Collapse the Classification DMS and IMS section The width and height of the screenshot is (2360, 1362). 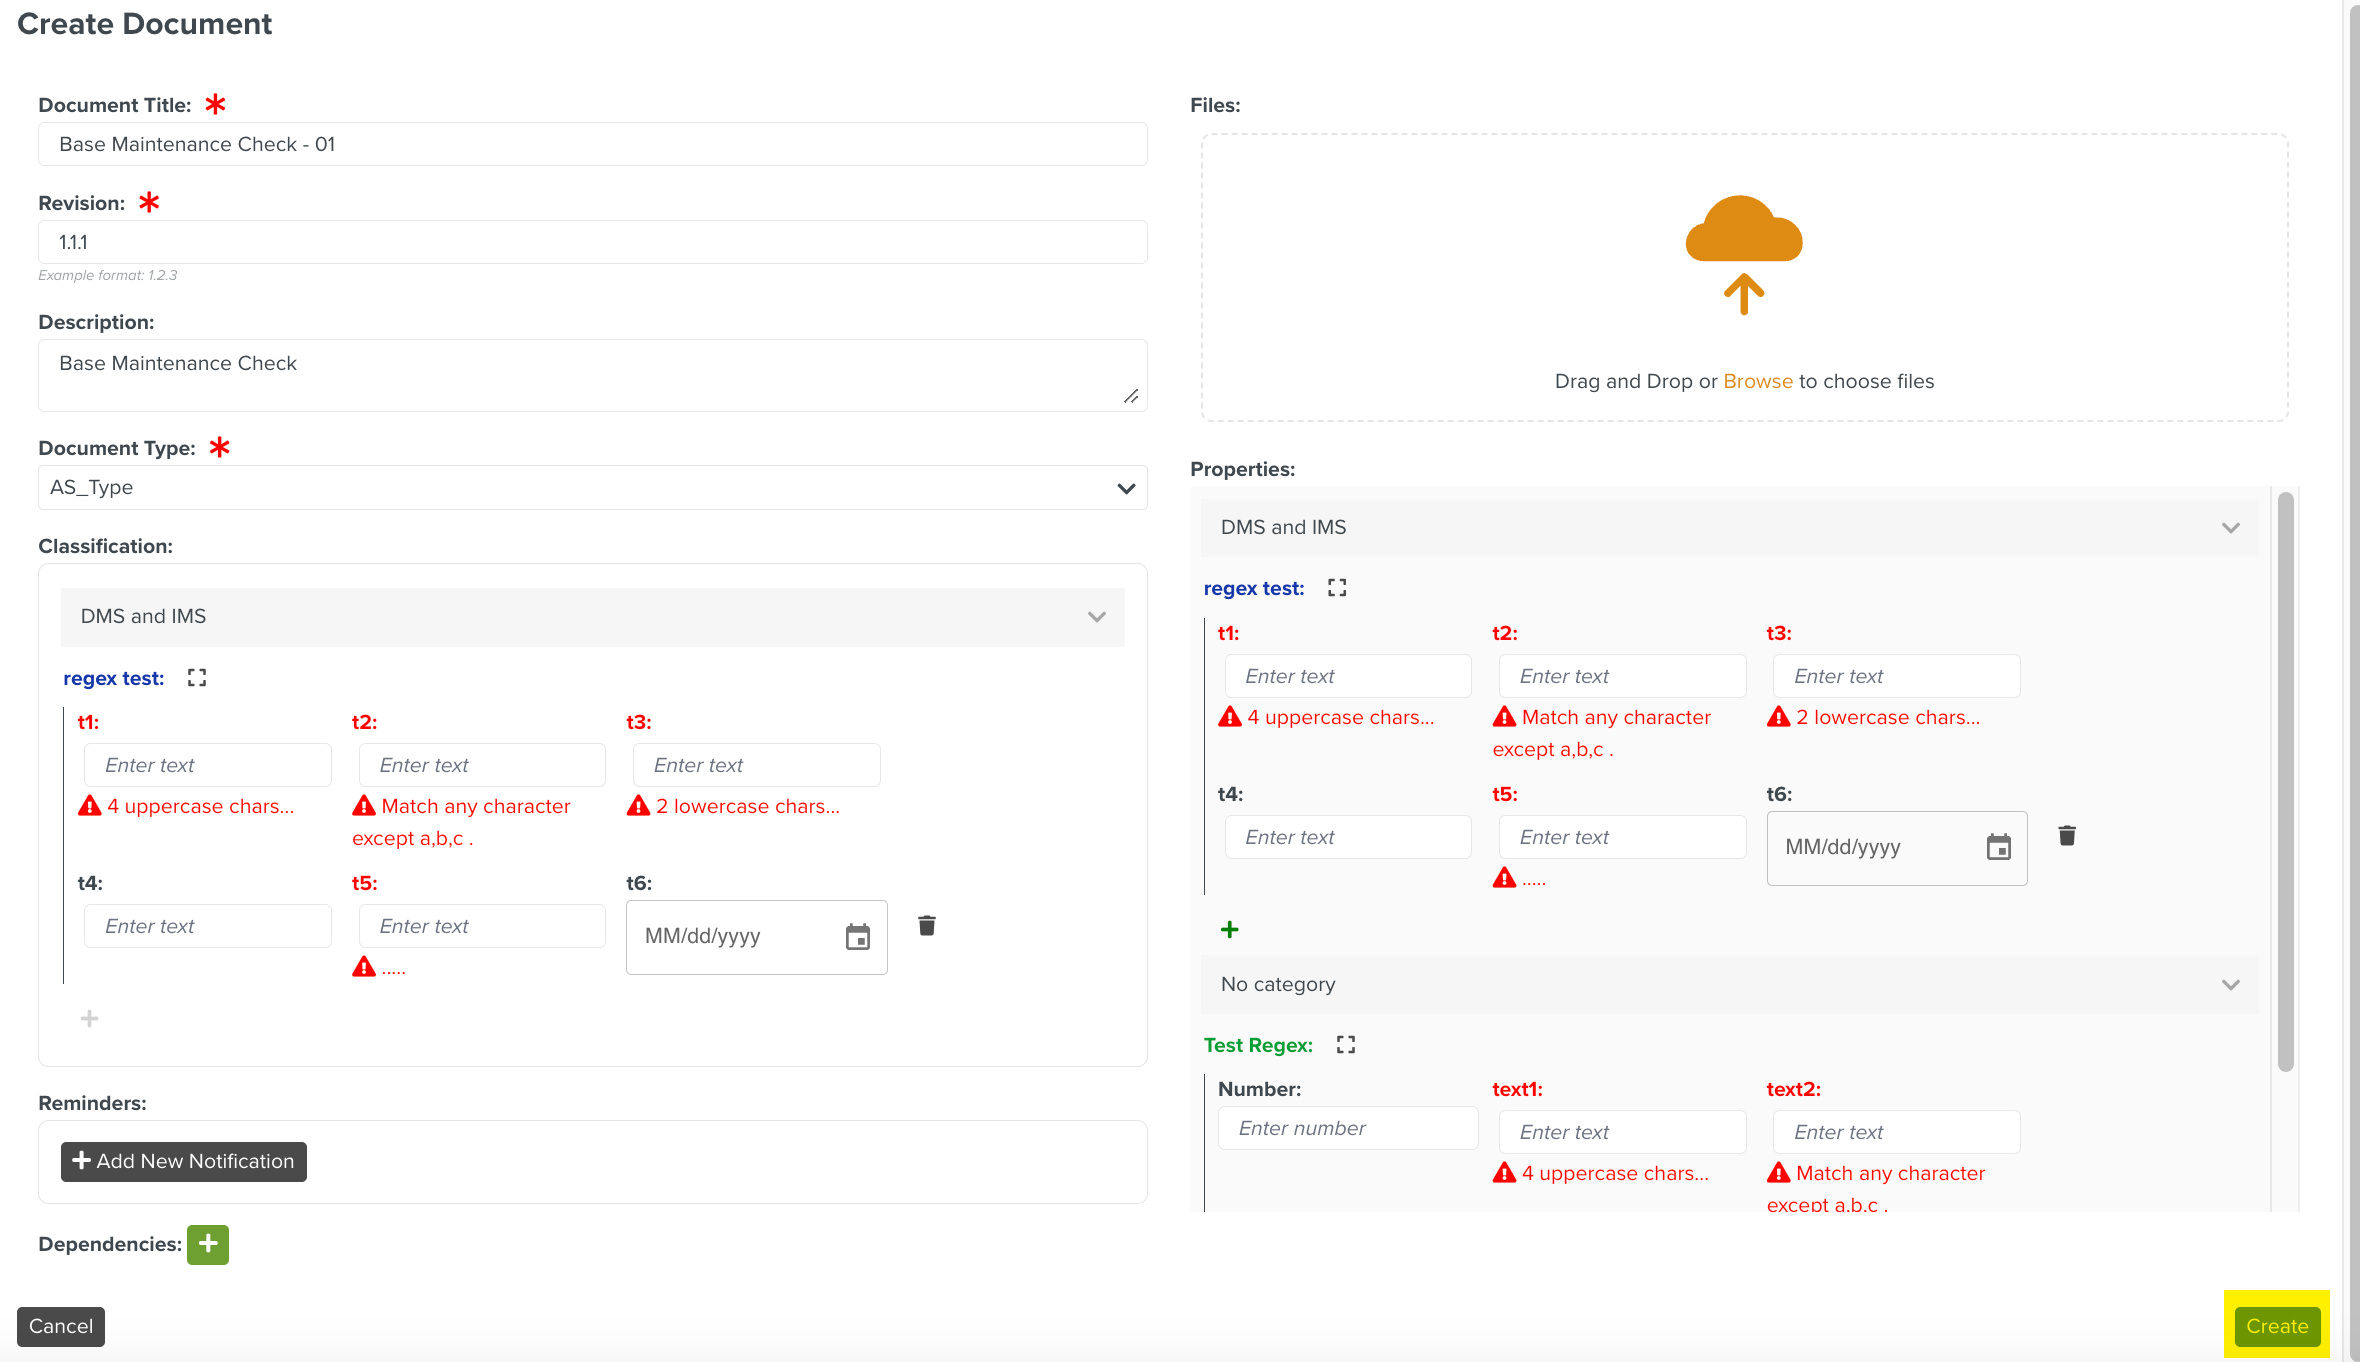1096,617
